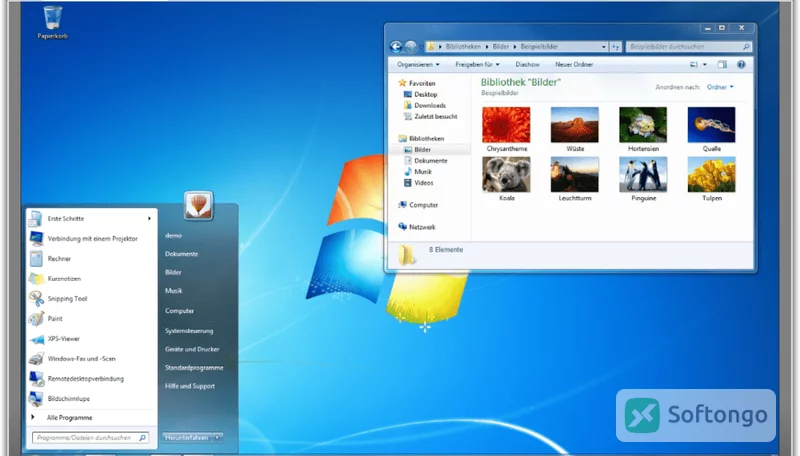Viewport: 800px width, 456px height.
Task: Click Neuer Ordner button
Action: [x=574, y=64]
